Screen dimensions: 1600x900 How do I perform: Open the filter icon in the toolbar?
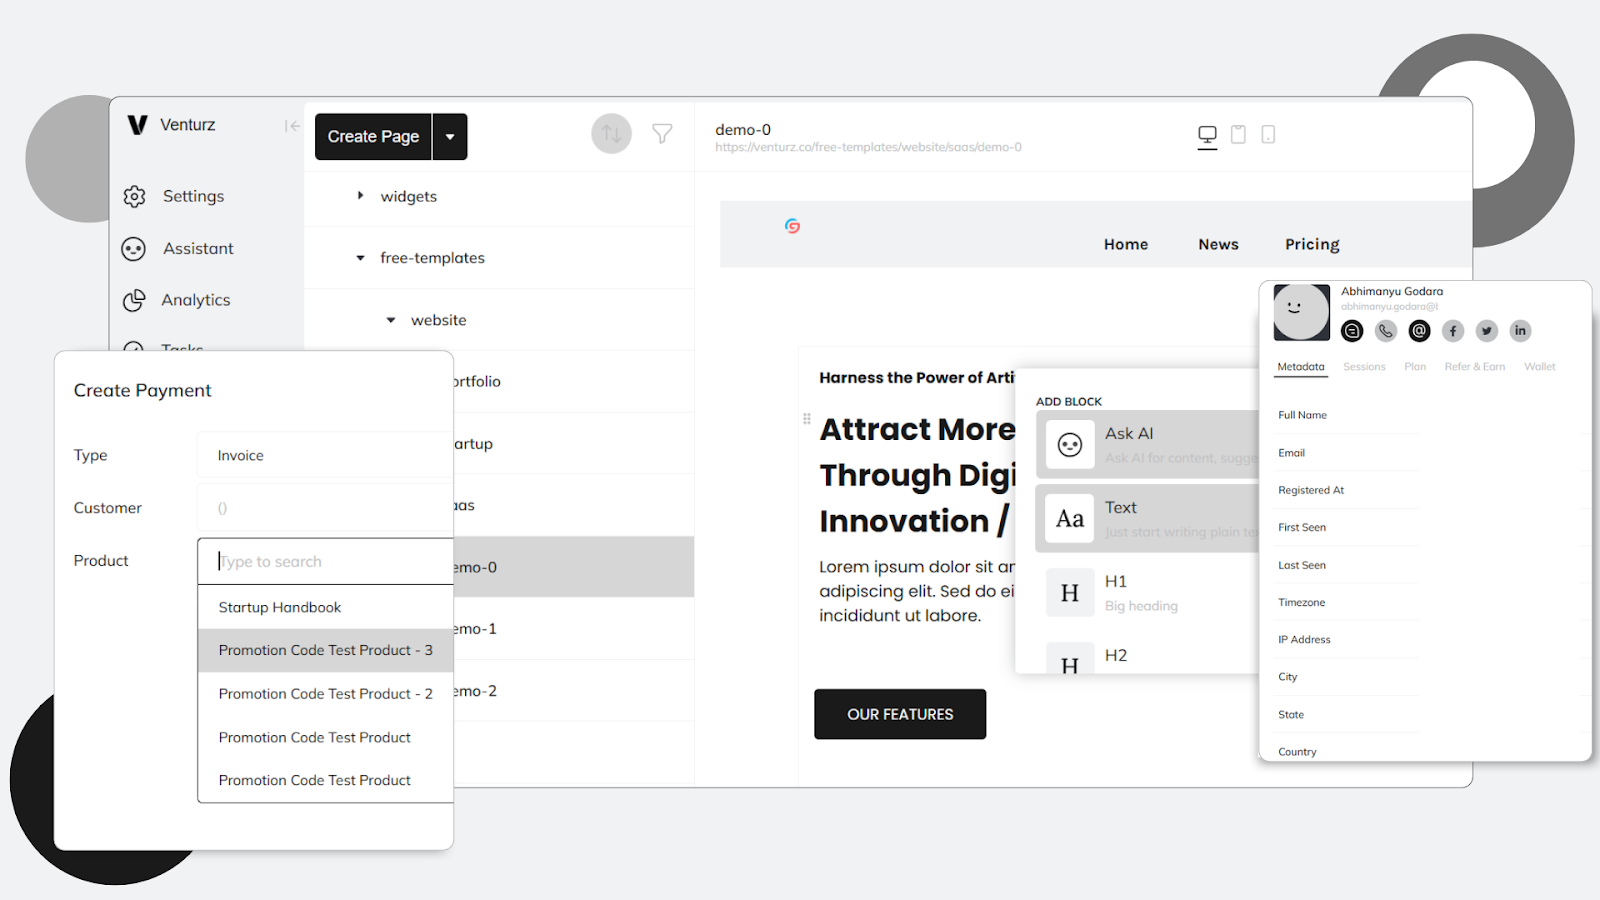point(662,132)
